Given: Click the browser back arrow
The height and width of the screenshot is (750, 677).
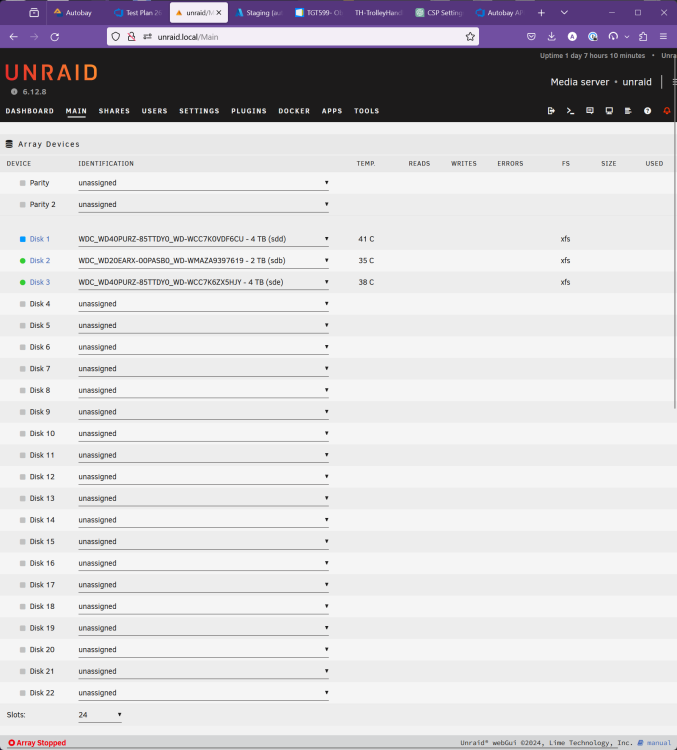Looking at the screenshot, I should click(x=13, y=37).
